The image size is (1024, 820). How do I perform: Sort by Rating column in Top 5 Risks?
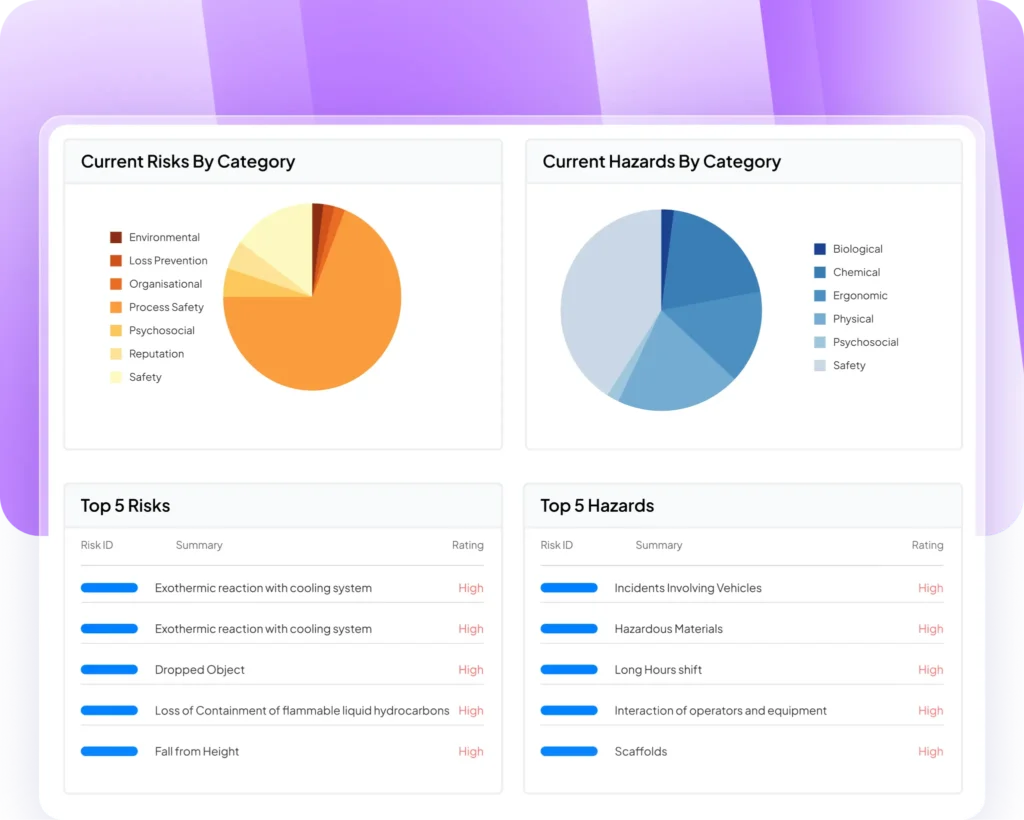click(467, 545)
